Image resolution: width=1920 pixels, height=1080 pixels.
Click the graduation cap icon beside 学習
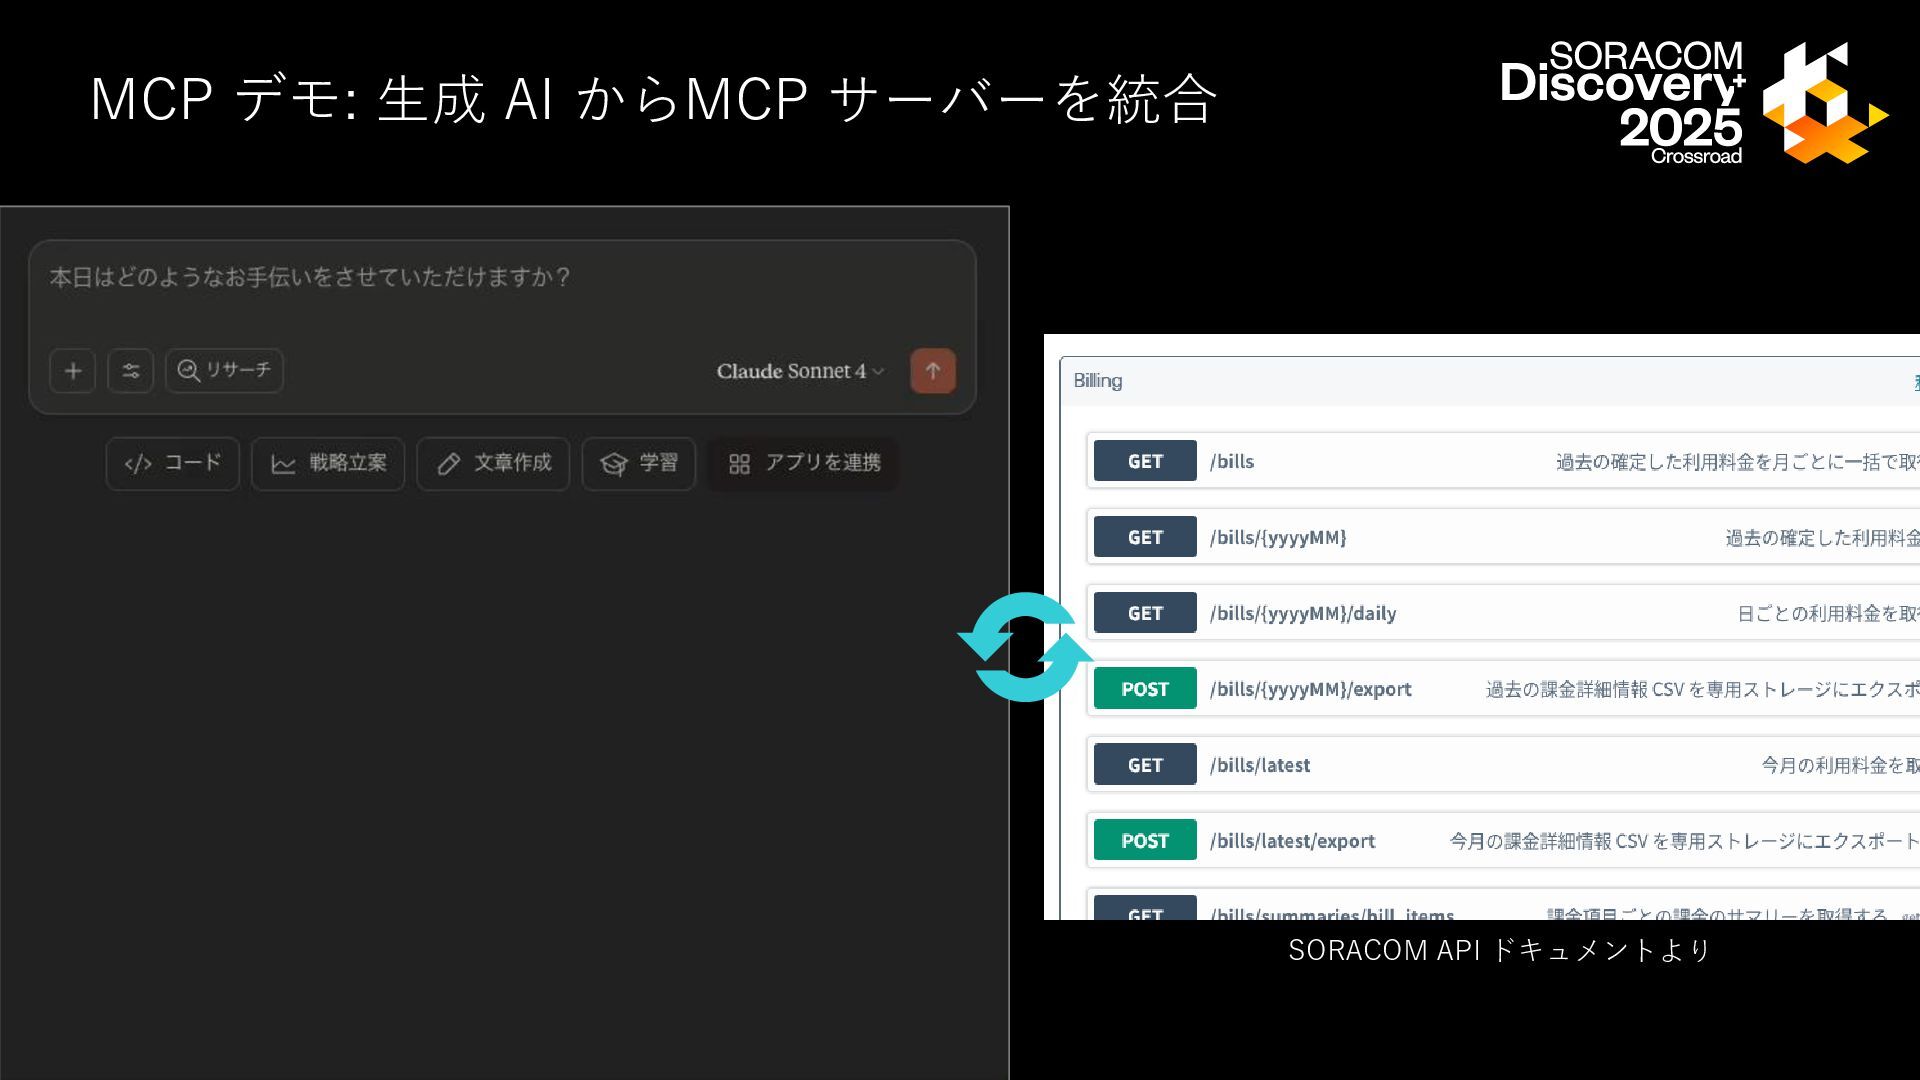click(614, 464)
